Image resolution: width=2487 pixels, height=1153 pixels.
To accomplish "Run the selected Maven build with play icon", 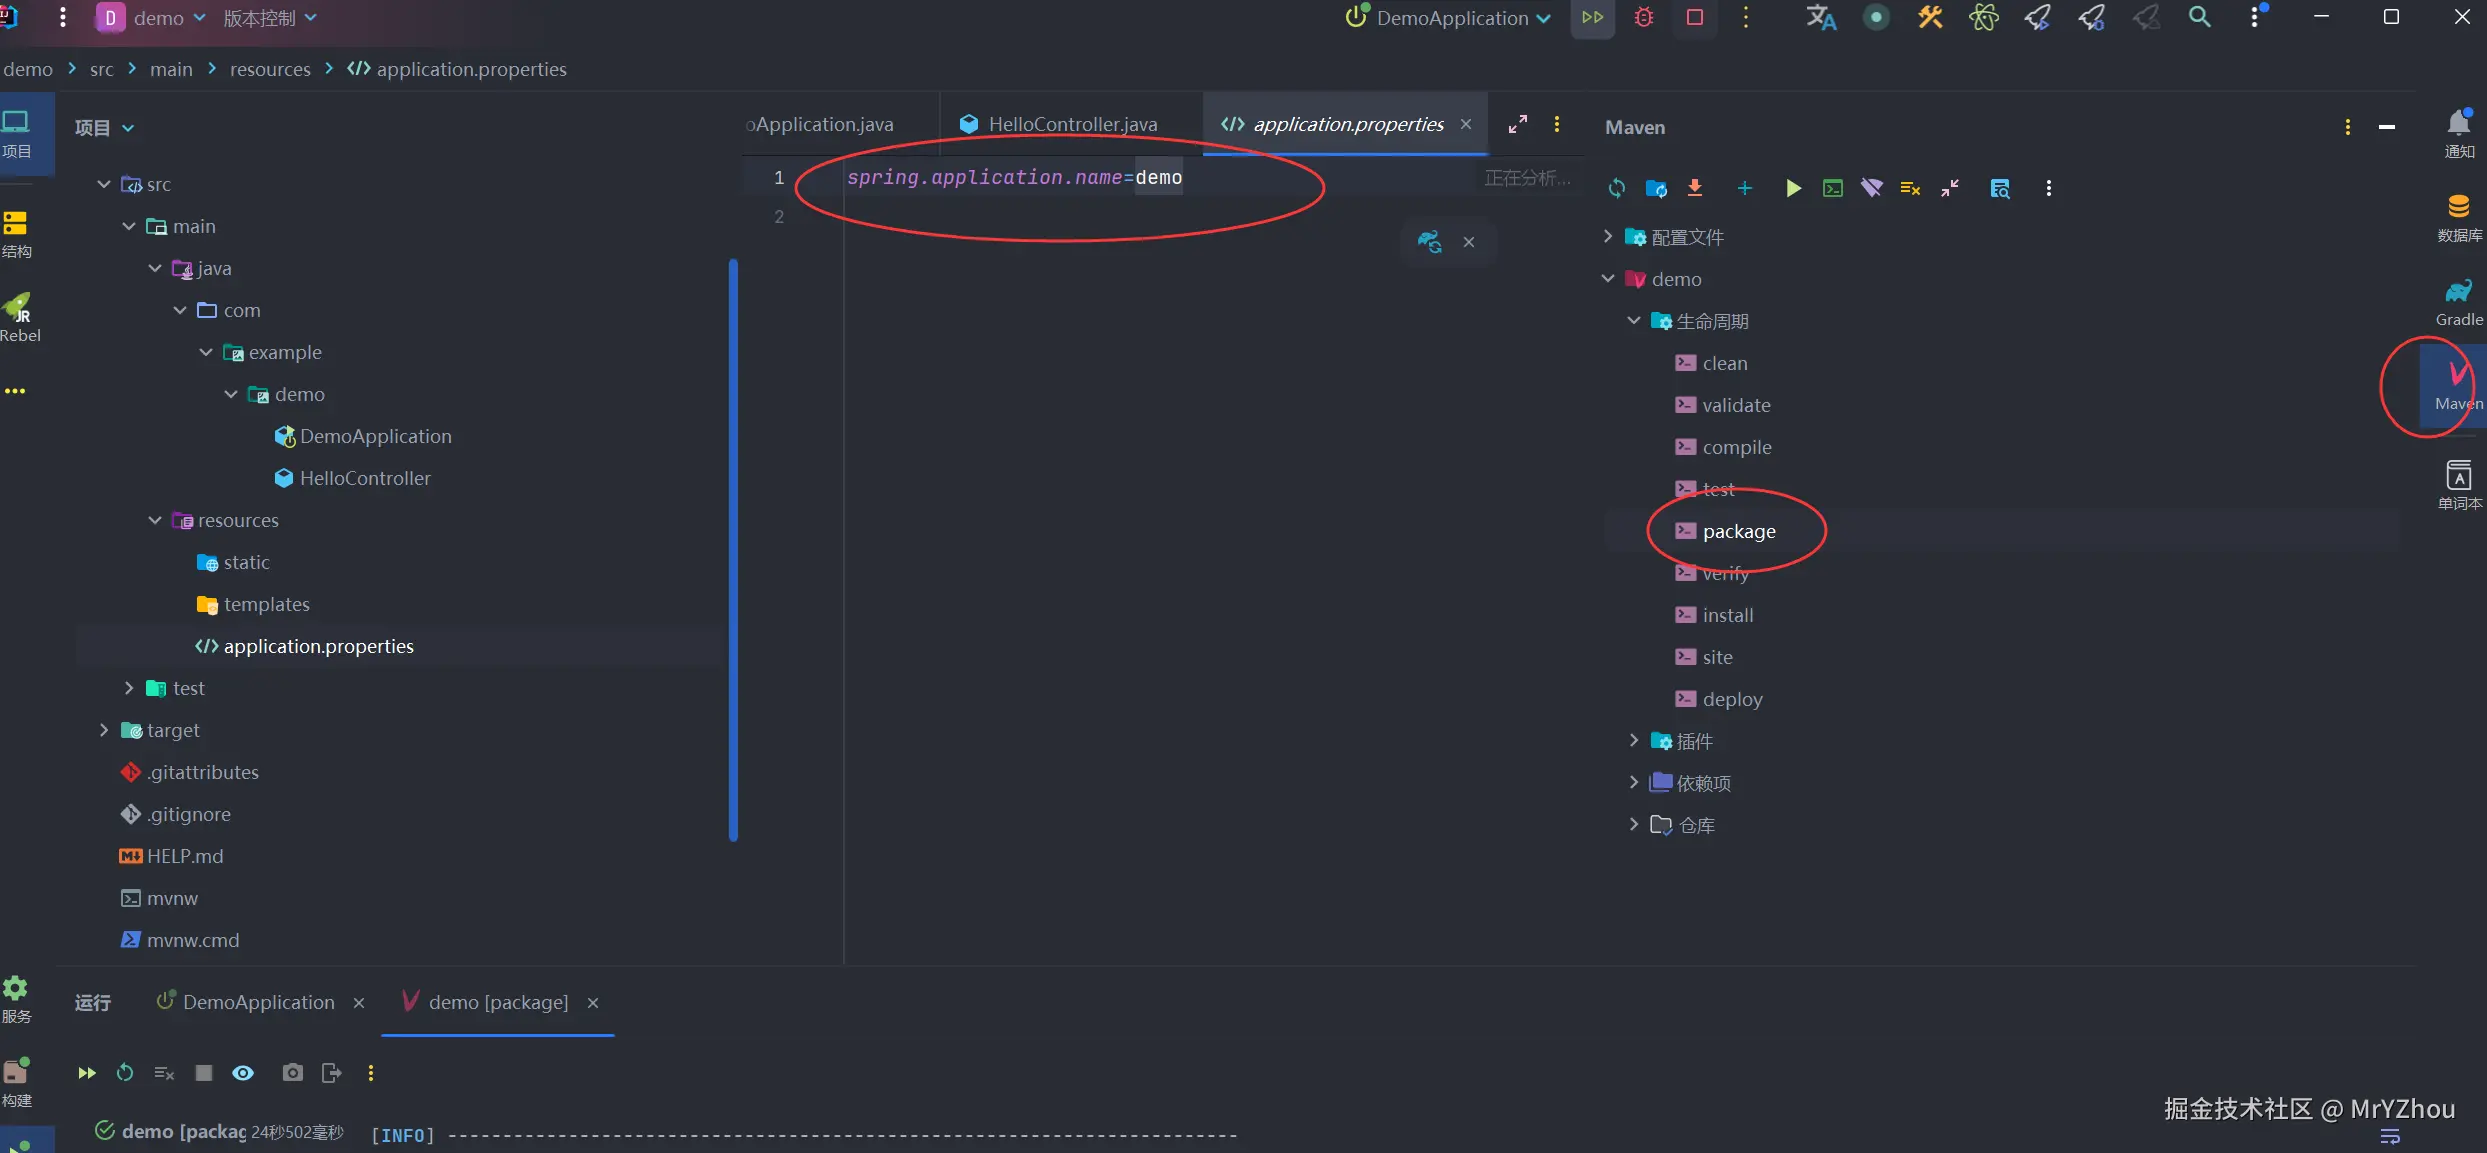I will (x=1793, y=188).
